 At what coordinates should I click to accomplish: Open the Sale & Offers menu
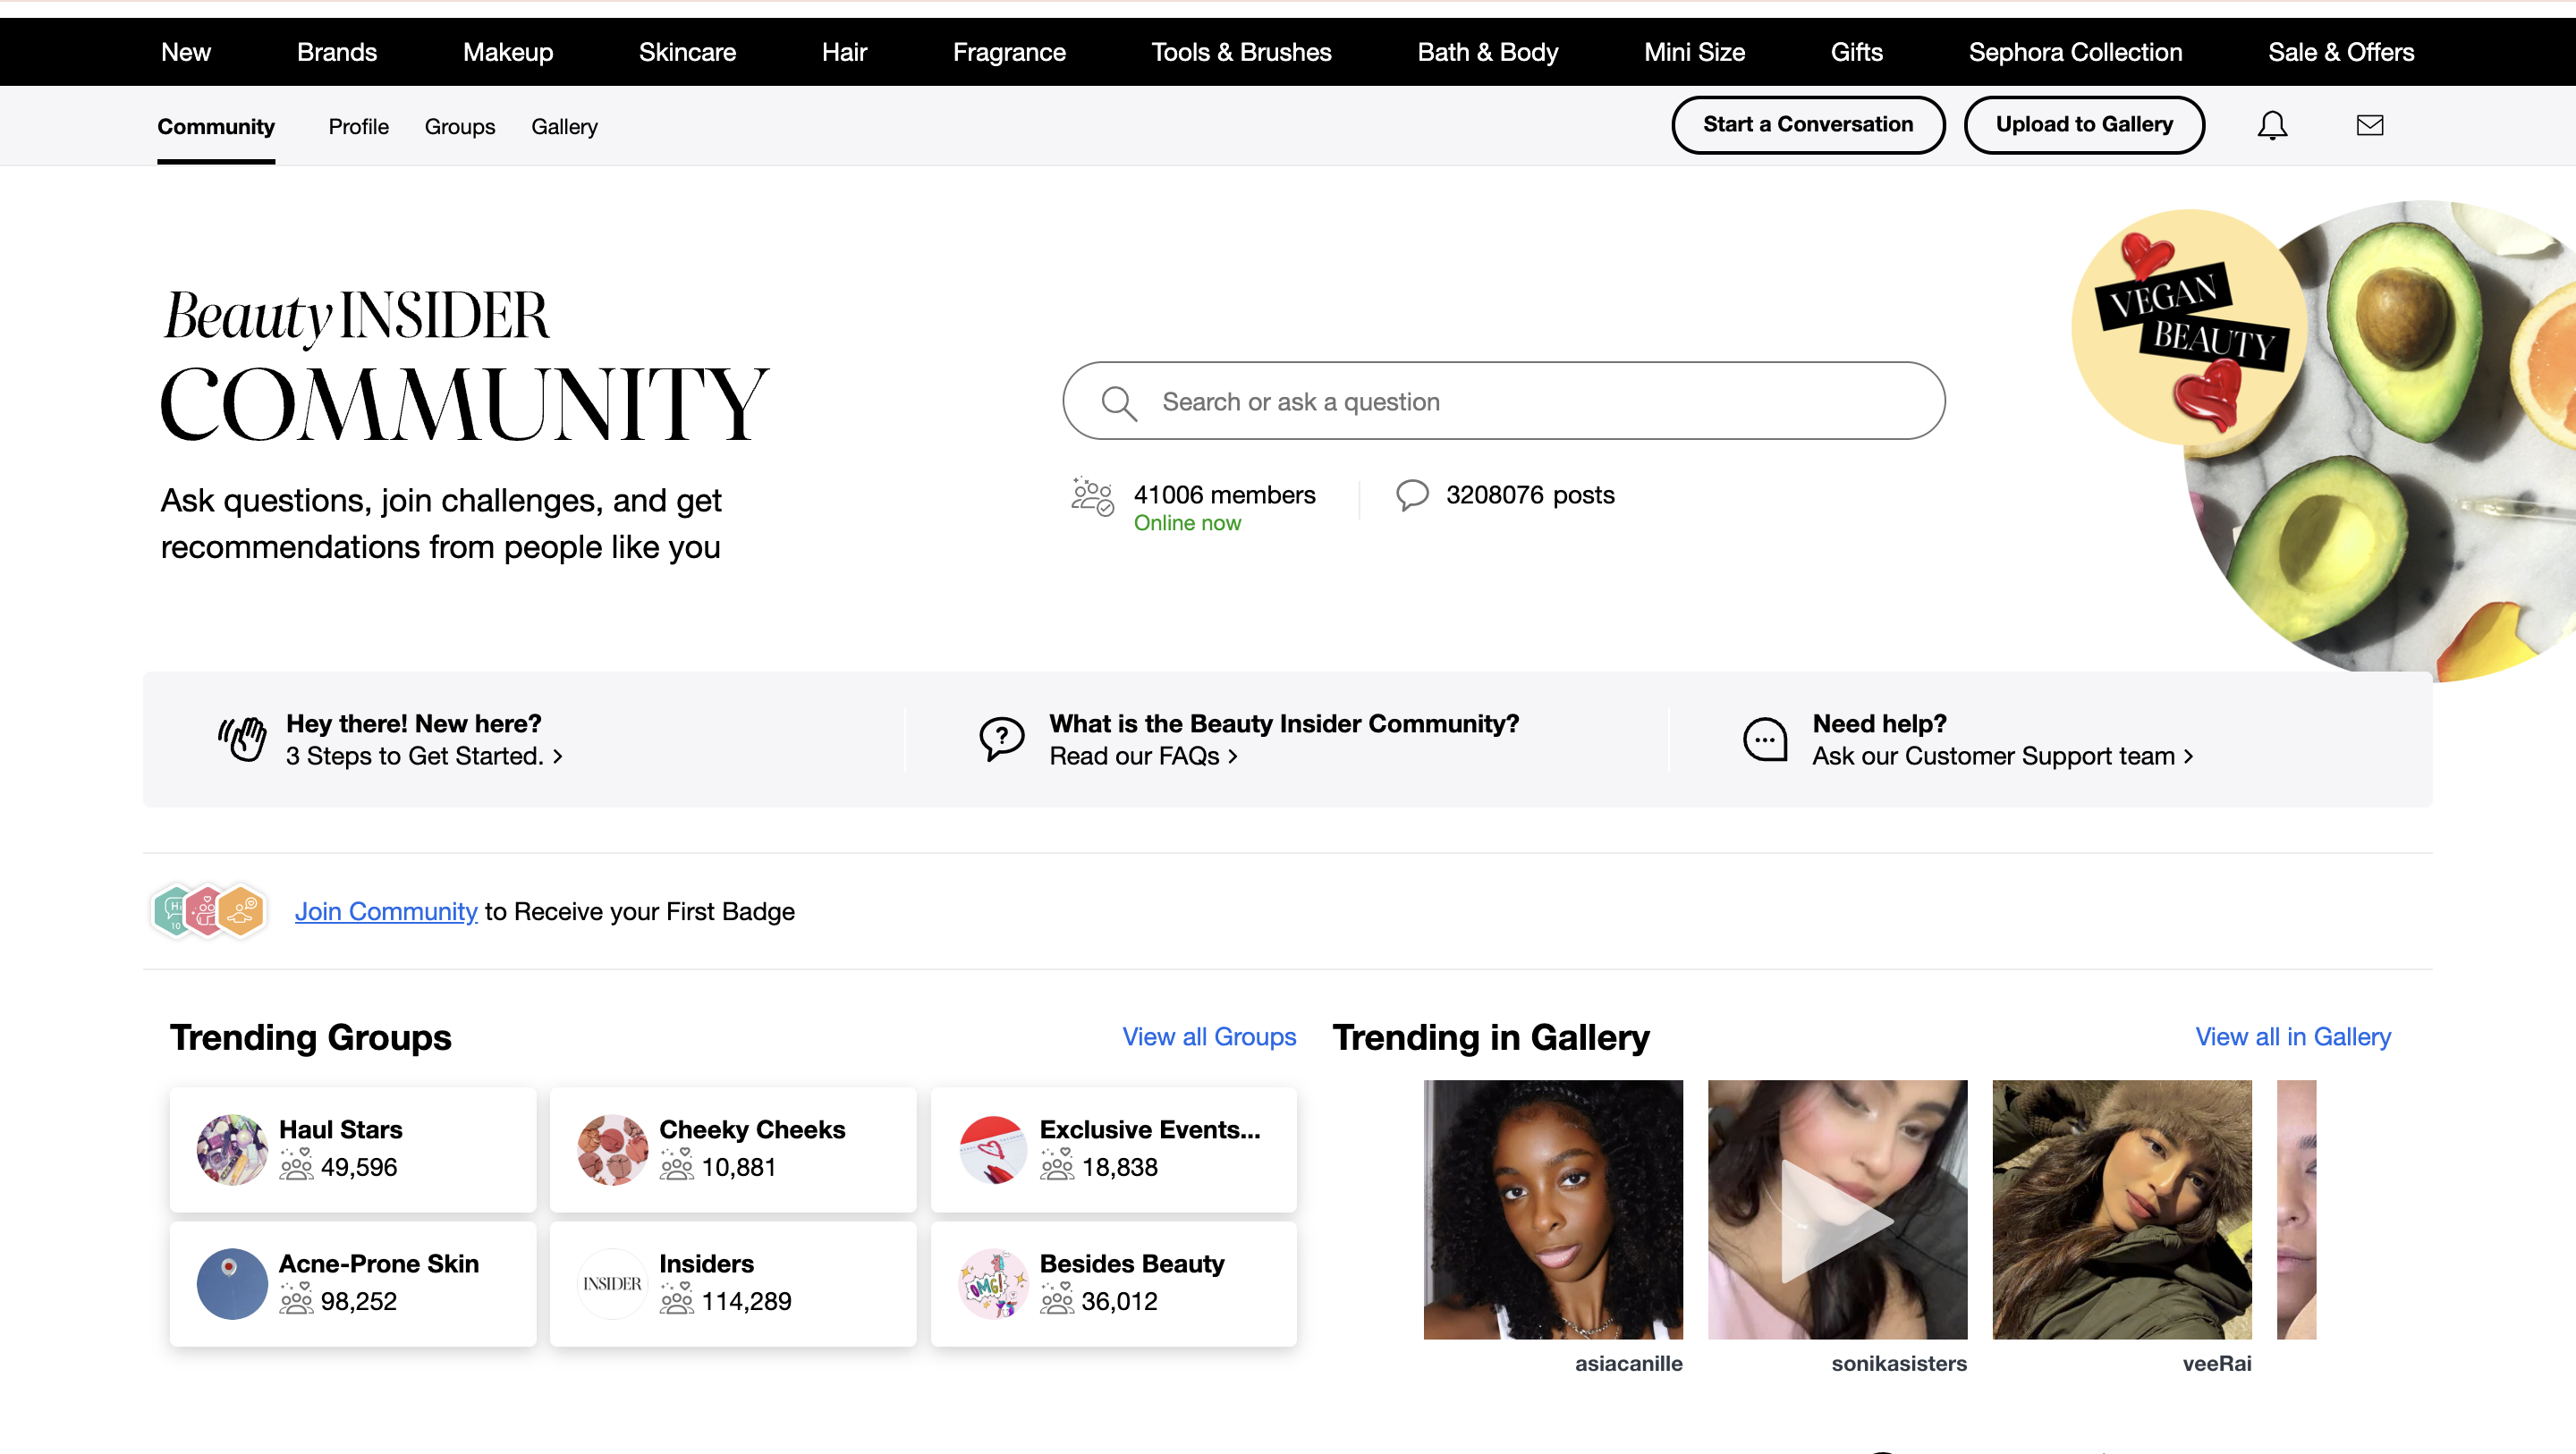(x=2340, y=52)
